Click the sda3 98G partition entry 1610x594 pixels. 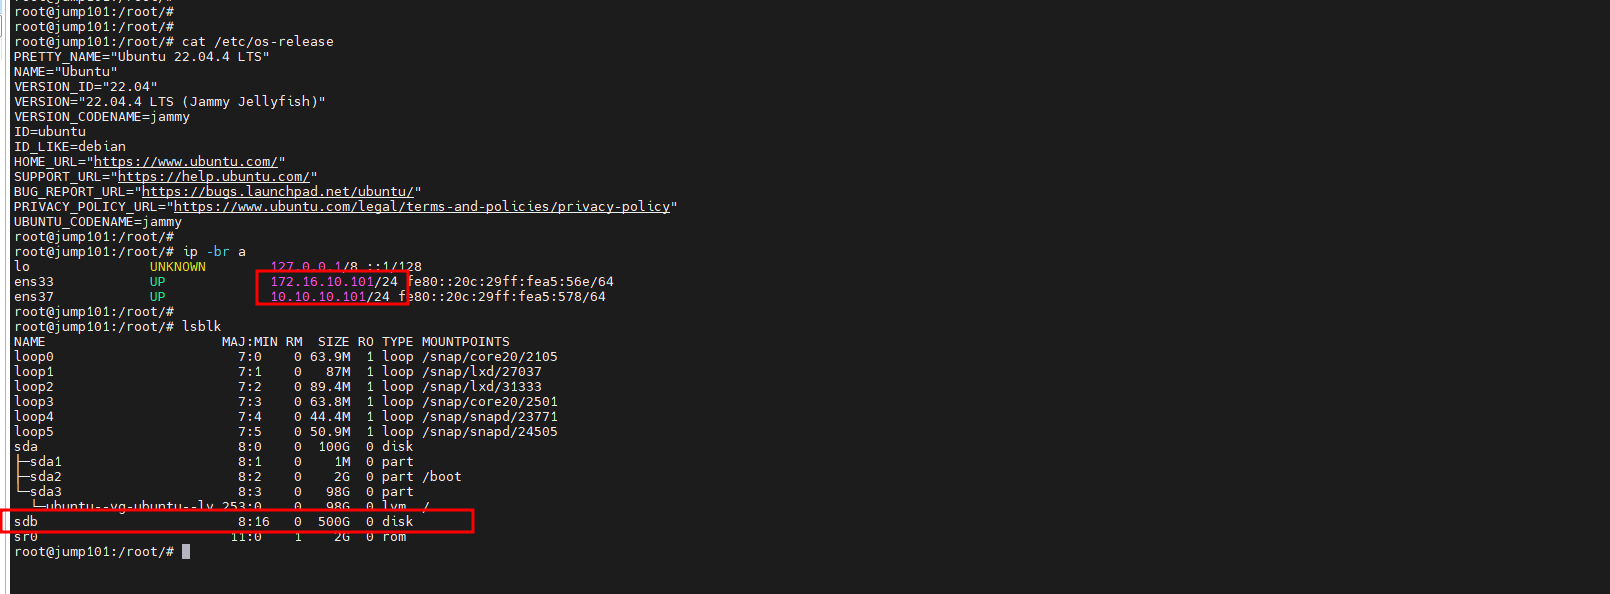pos(46,492)
